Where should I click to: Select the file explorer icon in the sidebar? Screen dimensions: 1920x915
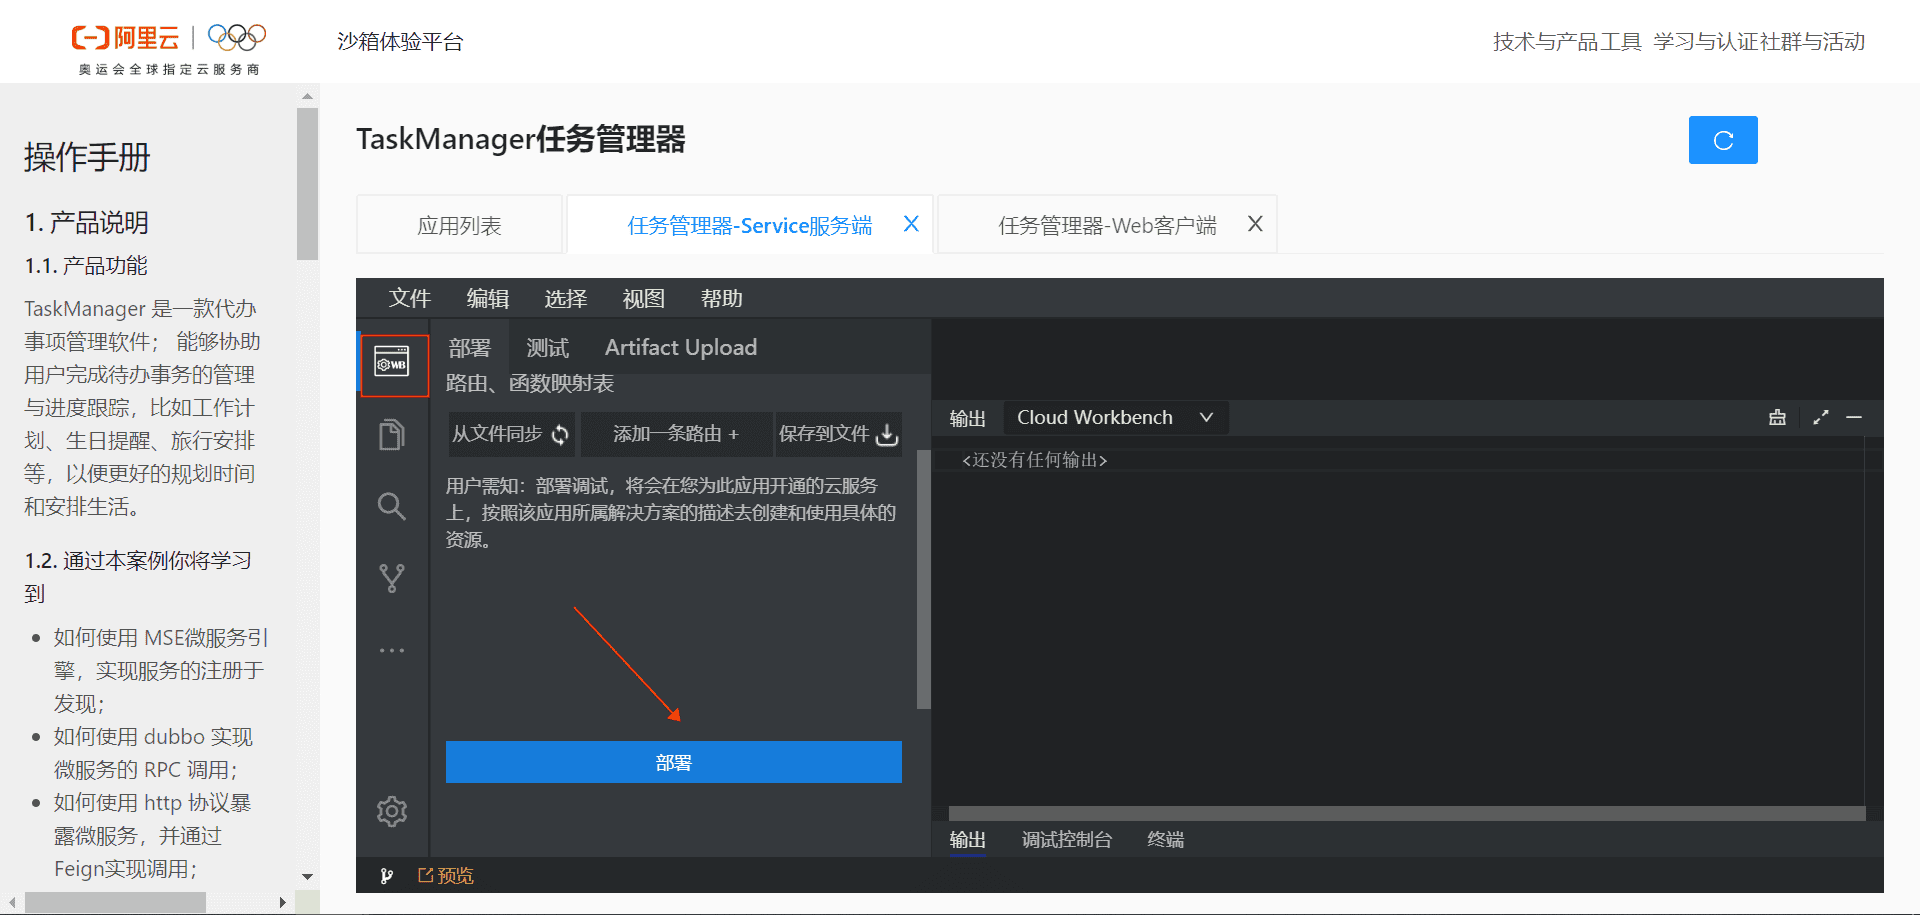point(392,434)
